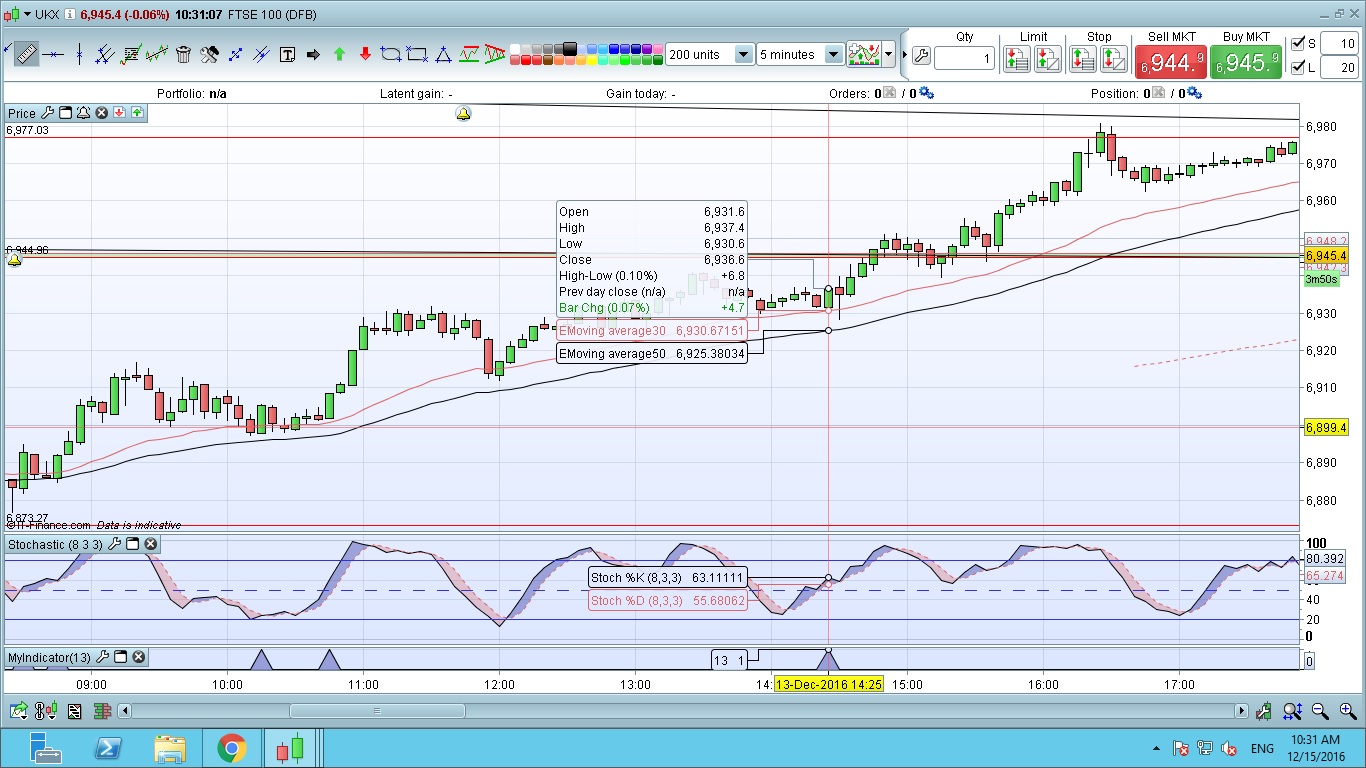This screenshot has height=768, width=1366.
Task: Click the S value input field
Action: 1338,43
